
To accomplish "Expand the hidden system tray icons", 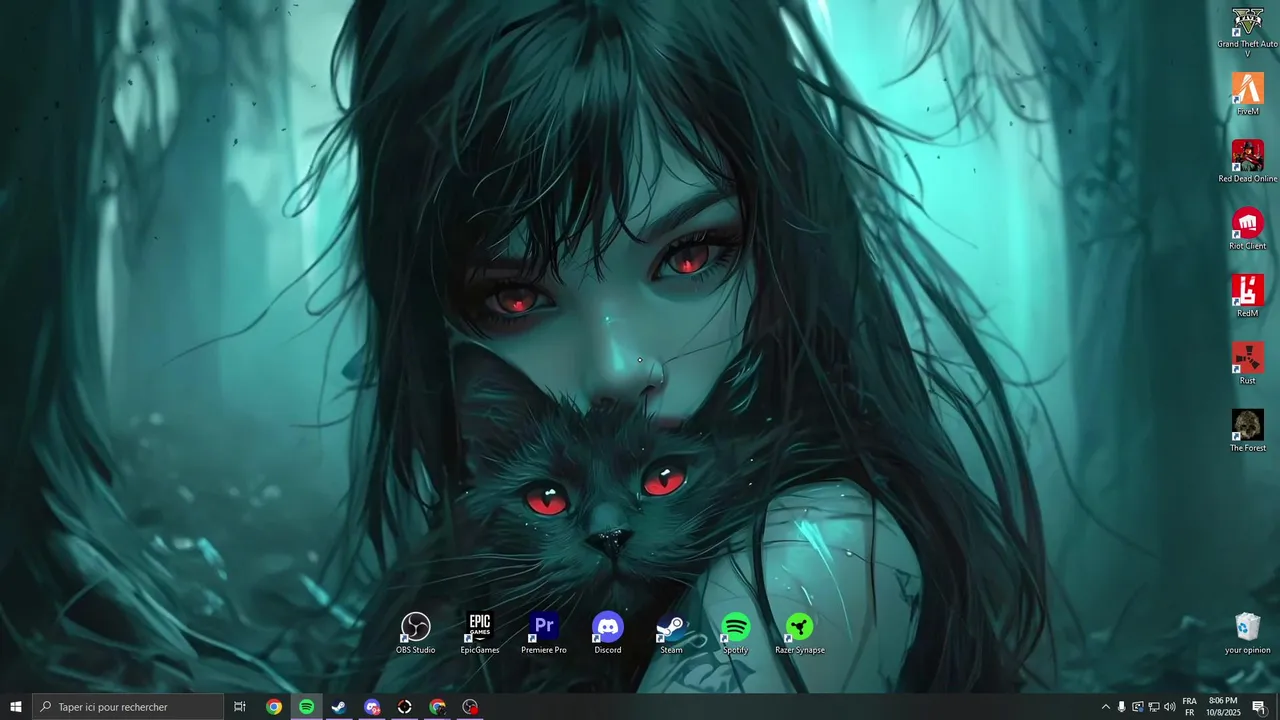I will 1105,707.
